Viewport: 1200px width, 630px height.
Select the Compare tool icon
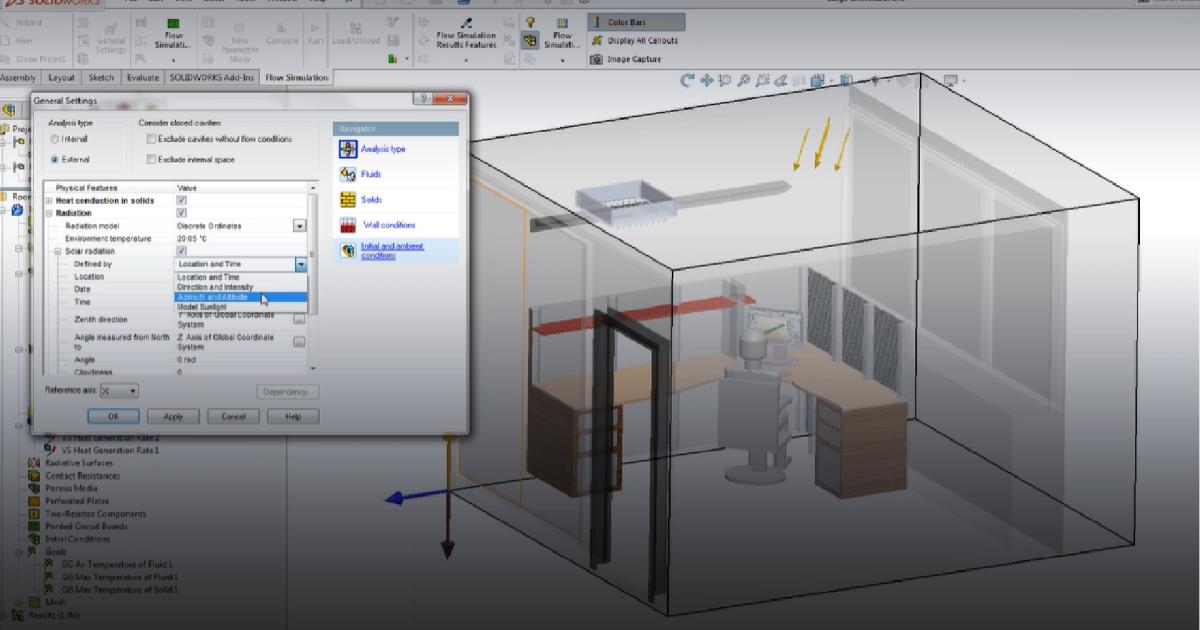(x=283, y=32)
